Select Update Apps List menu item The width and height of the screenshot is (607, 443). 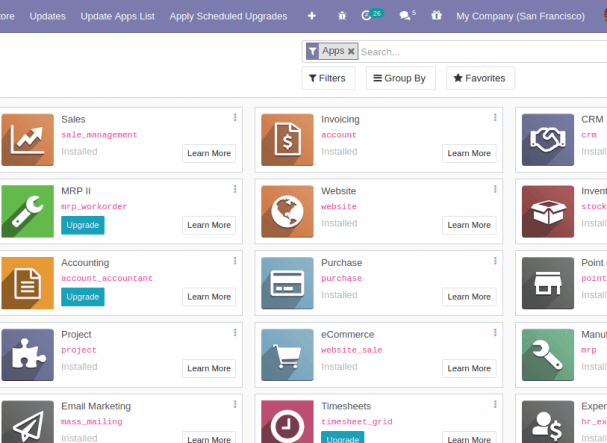(x=117, y=16)
